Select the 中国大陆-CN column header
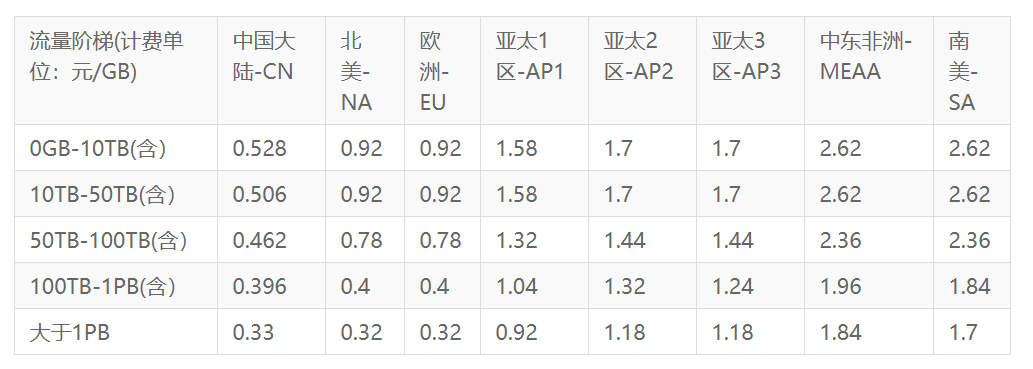 [271, 71]
